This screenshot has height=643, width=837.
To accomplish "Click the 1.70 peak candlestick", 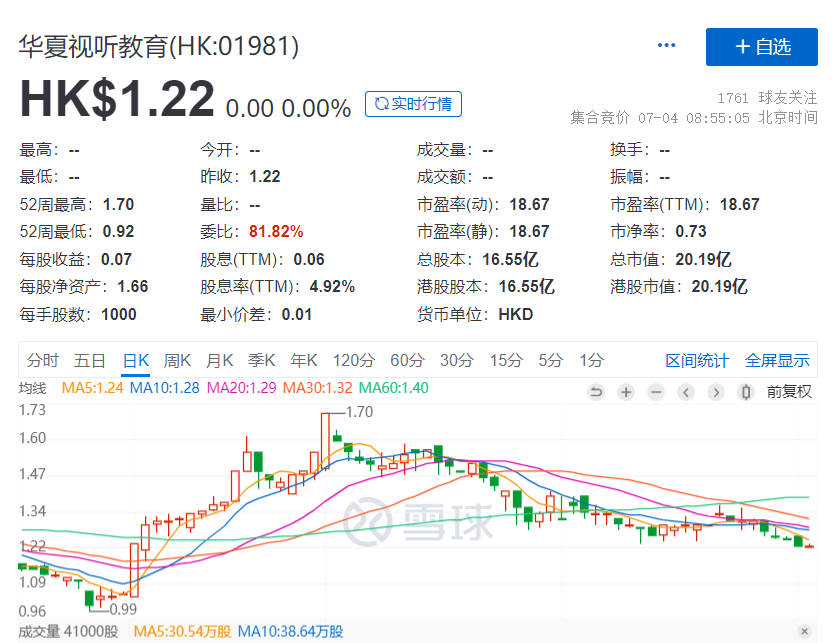I will click(326, 440).
